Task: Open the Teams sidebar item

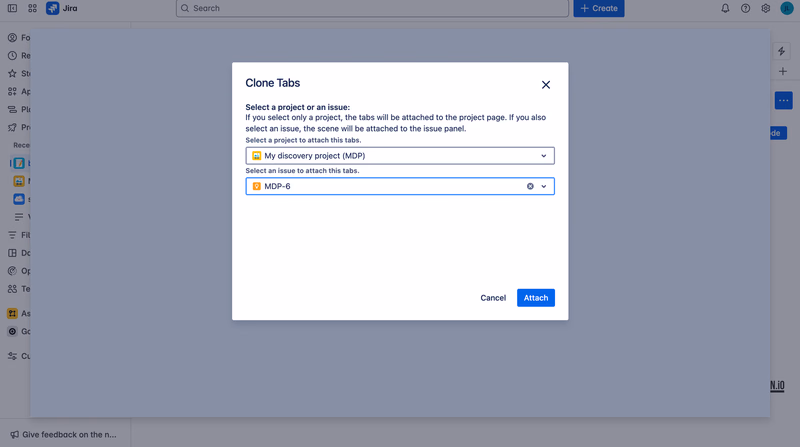Action: point(19,289)
